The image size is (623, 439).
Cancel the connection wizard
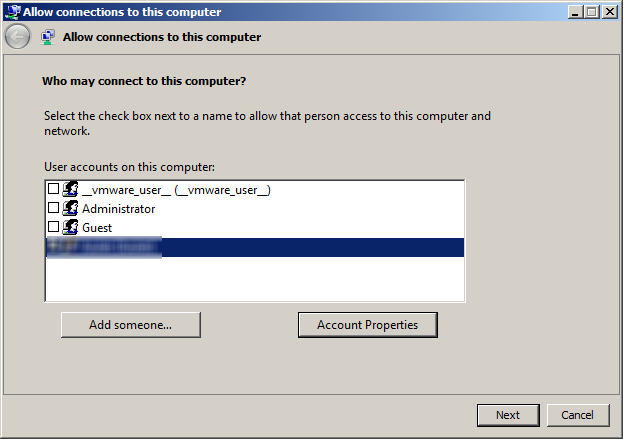(x=578, y=415)
